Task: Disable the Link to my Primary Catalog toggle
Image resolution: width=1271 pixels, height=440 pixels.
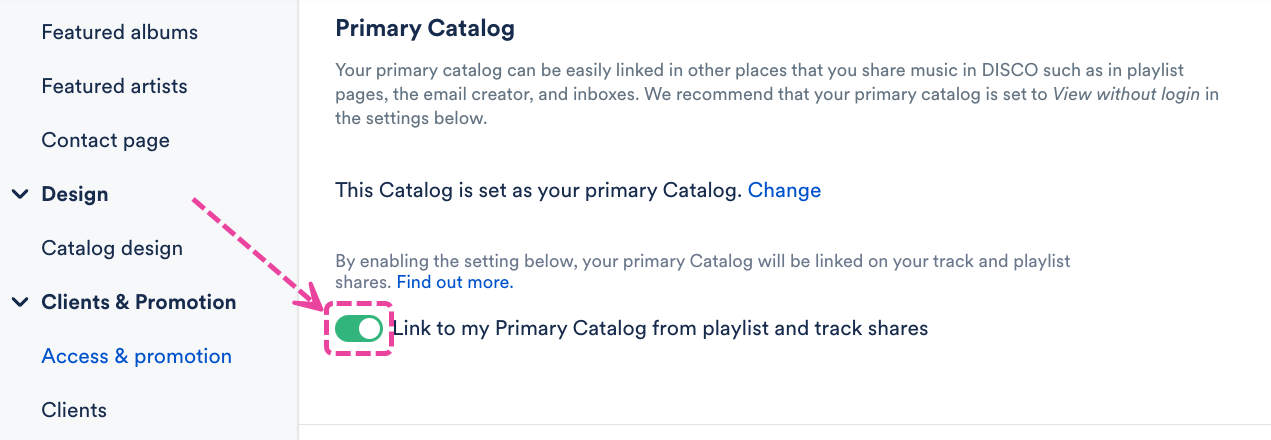Action: [359, 328]
